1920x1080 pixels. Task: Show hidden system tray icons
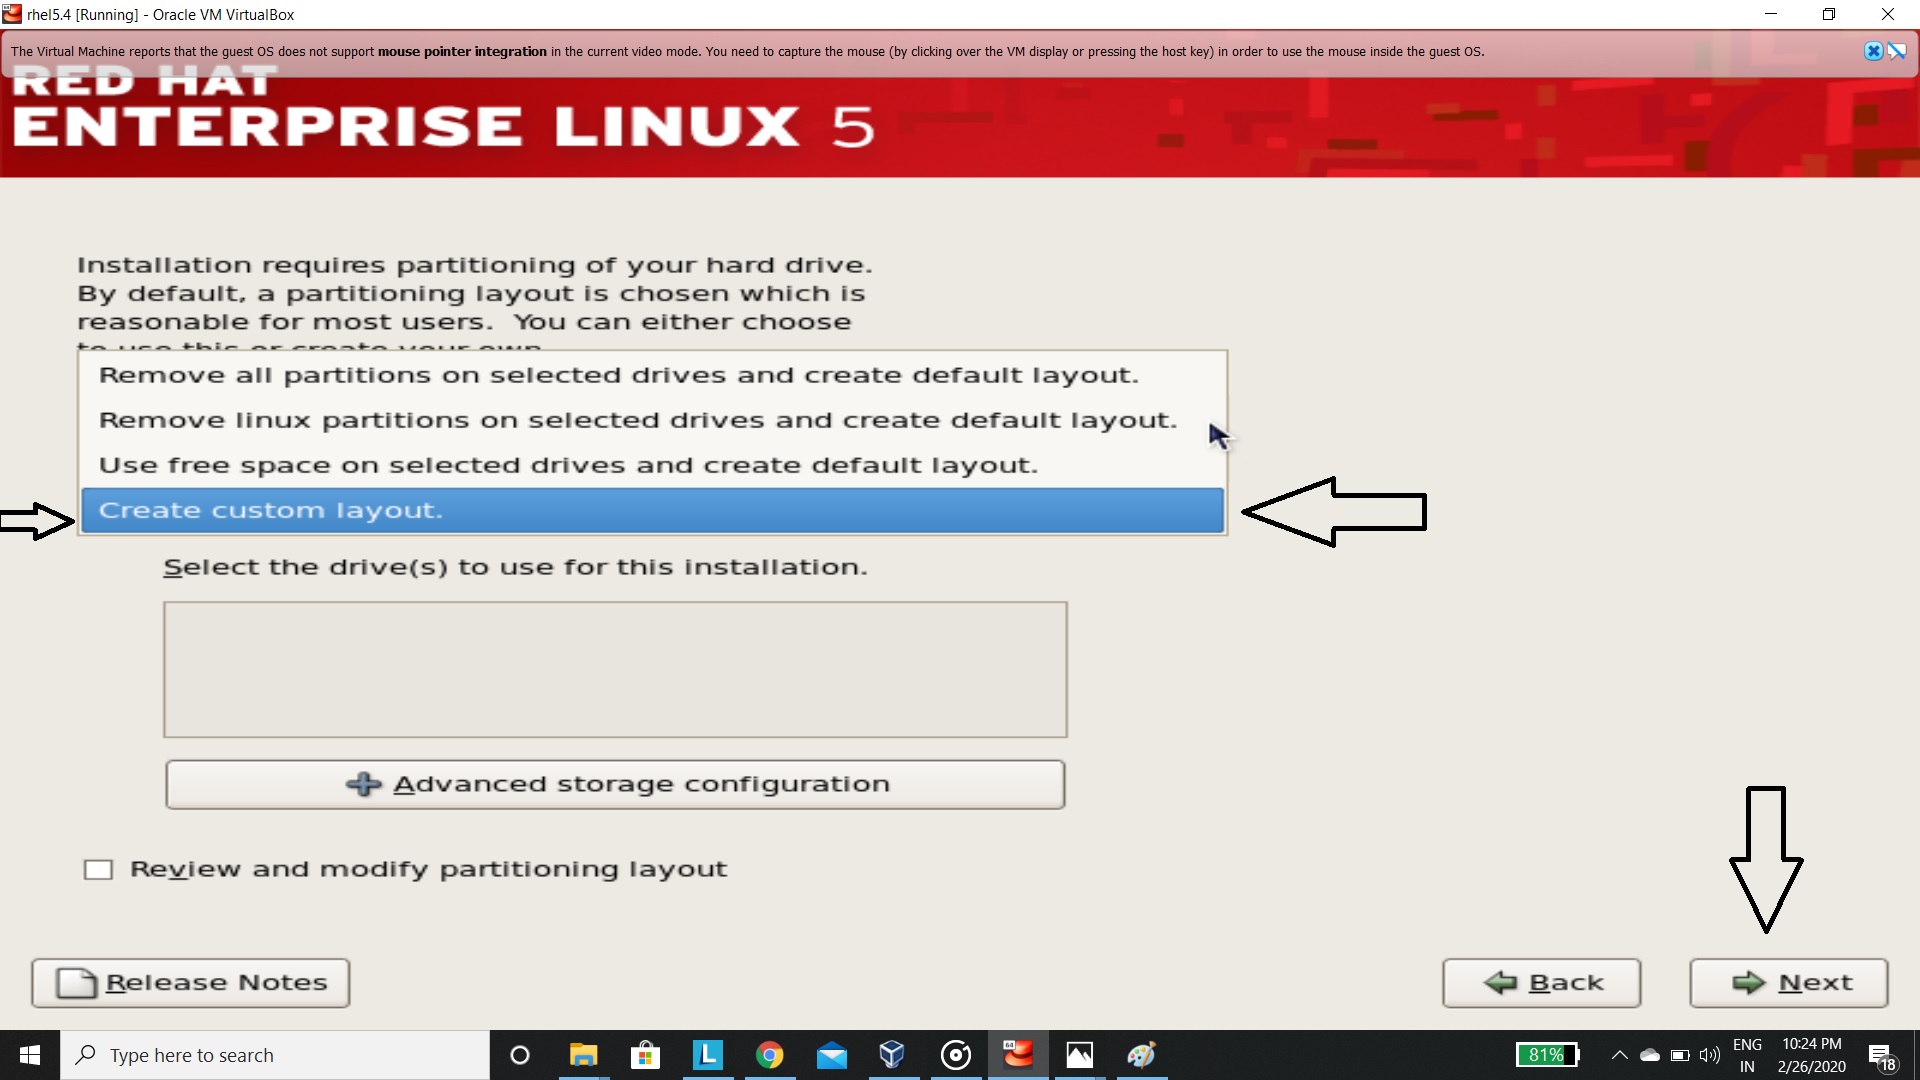coord(1619,1055)
